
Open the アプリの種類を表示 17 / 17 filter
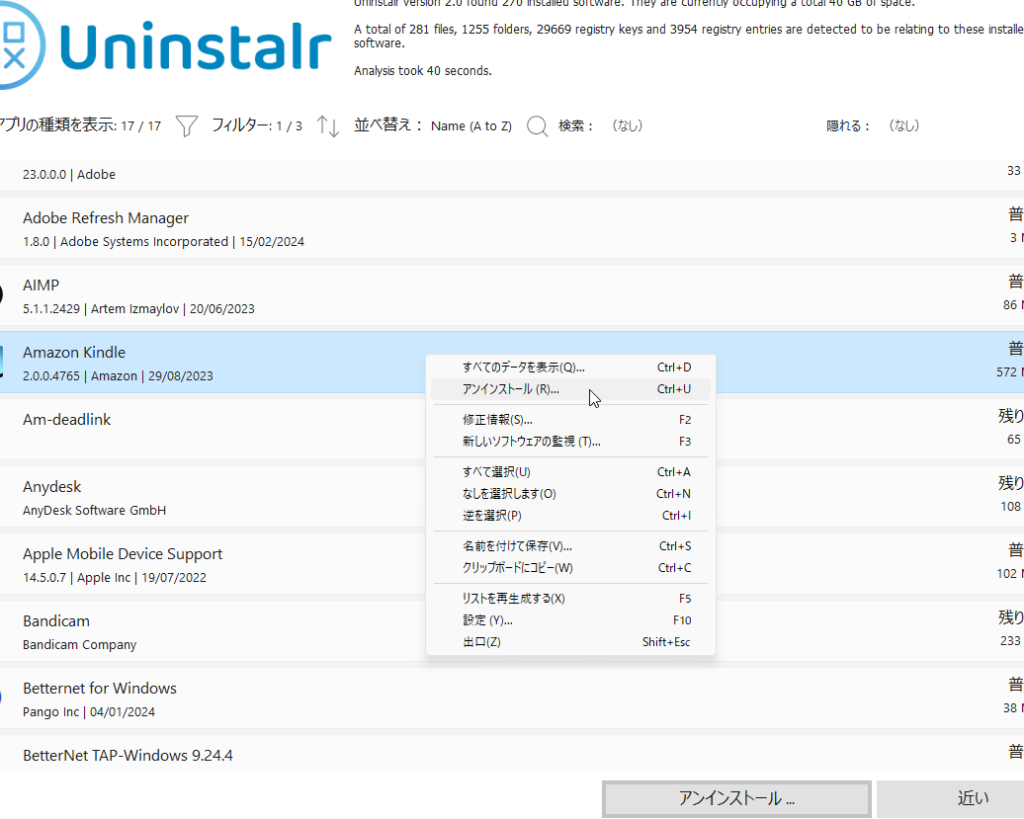pyautogui.click(x=80, y=125)
